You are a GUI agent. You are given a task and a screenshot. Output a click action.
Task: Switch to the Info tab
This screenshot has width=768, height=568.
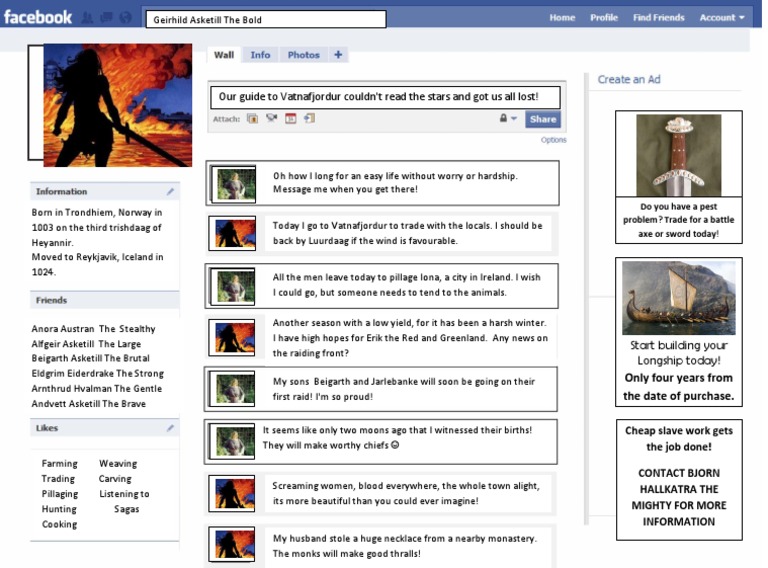coord(260,55)
